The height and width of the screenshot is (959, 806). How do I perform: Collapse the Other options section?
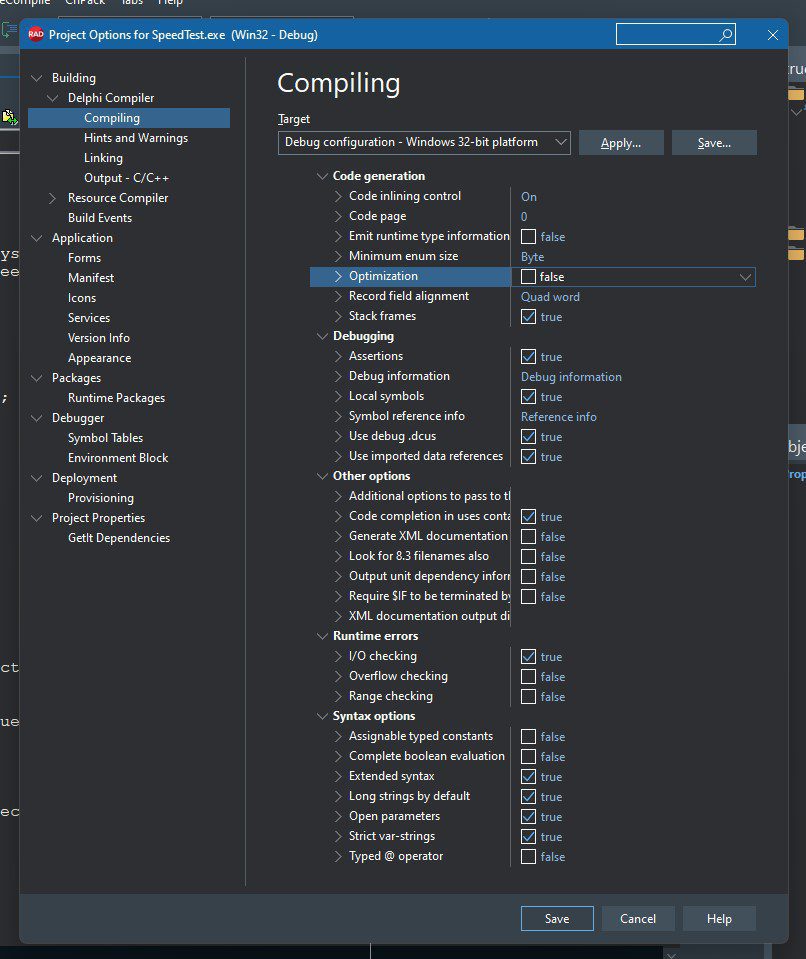(x=322, y=476)
